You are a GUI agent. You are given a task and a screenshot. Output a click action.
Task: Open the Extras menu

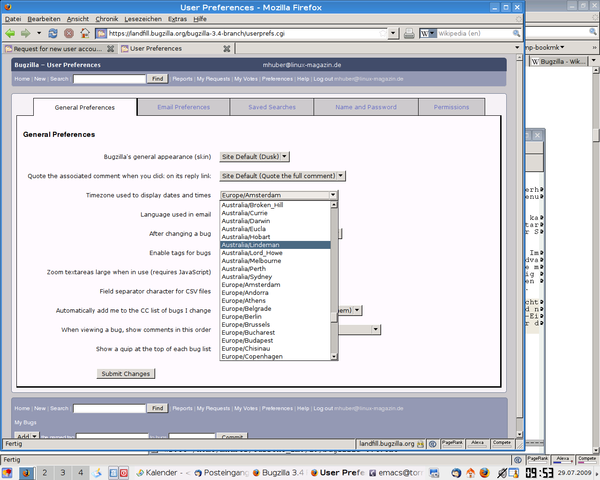pos(178,19)
